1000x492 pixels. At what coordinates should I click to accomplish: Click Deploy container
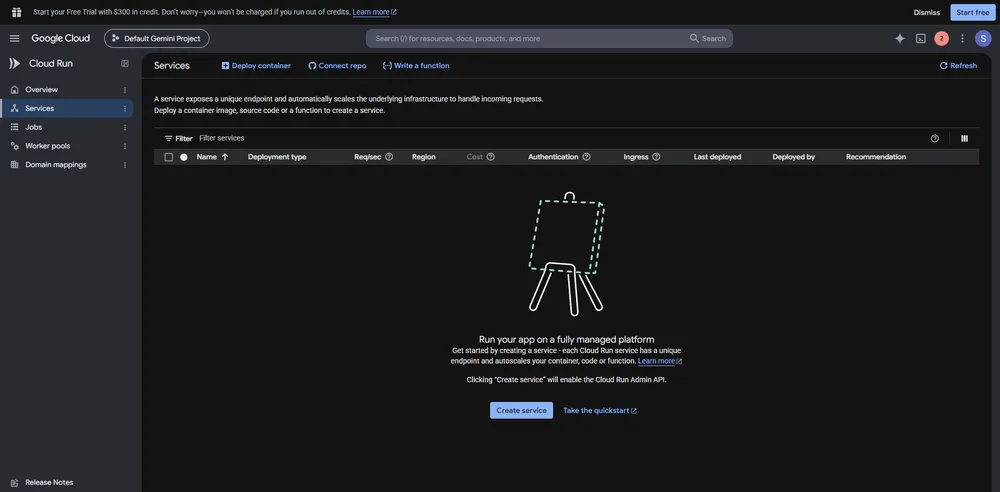pos(256,66)
